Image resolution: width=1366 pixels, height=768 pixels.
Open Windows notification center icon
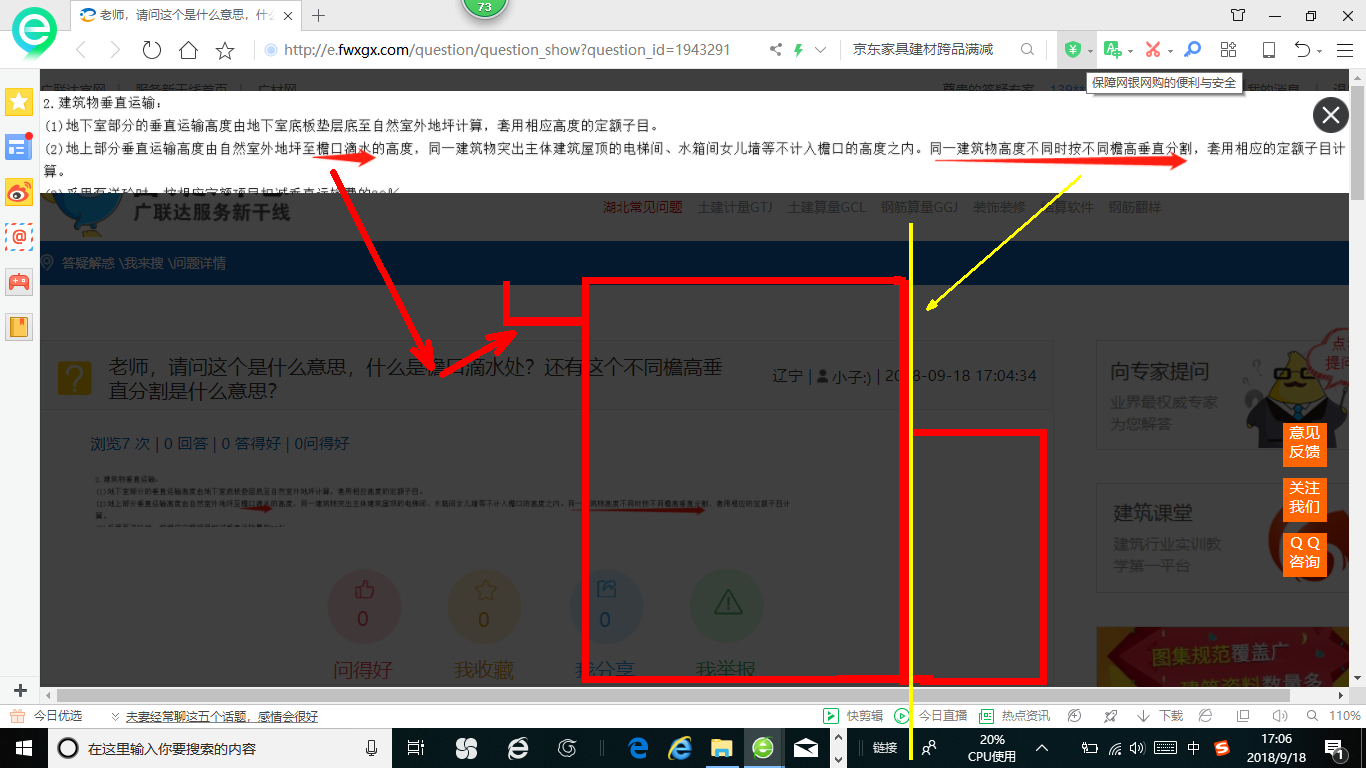click(x=1334, y=748)
